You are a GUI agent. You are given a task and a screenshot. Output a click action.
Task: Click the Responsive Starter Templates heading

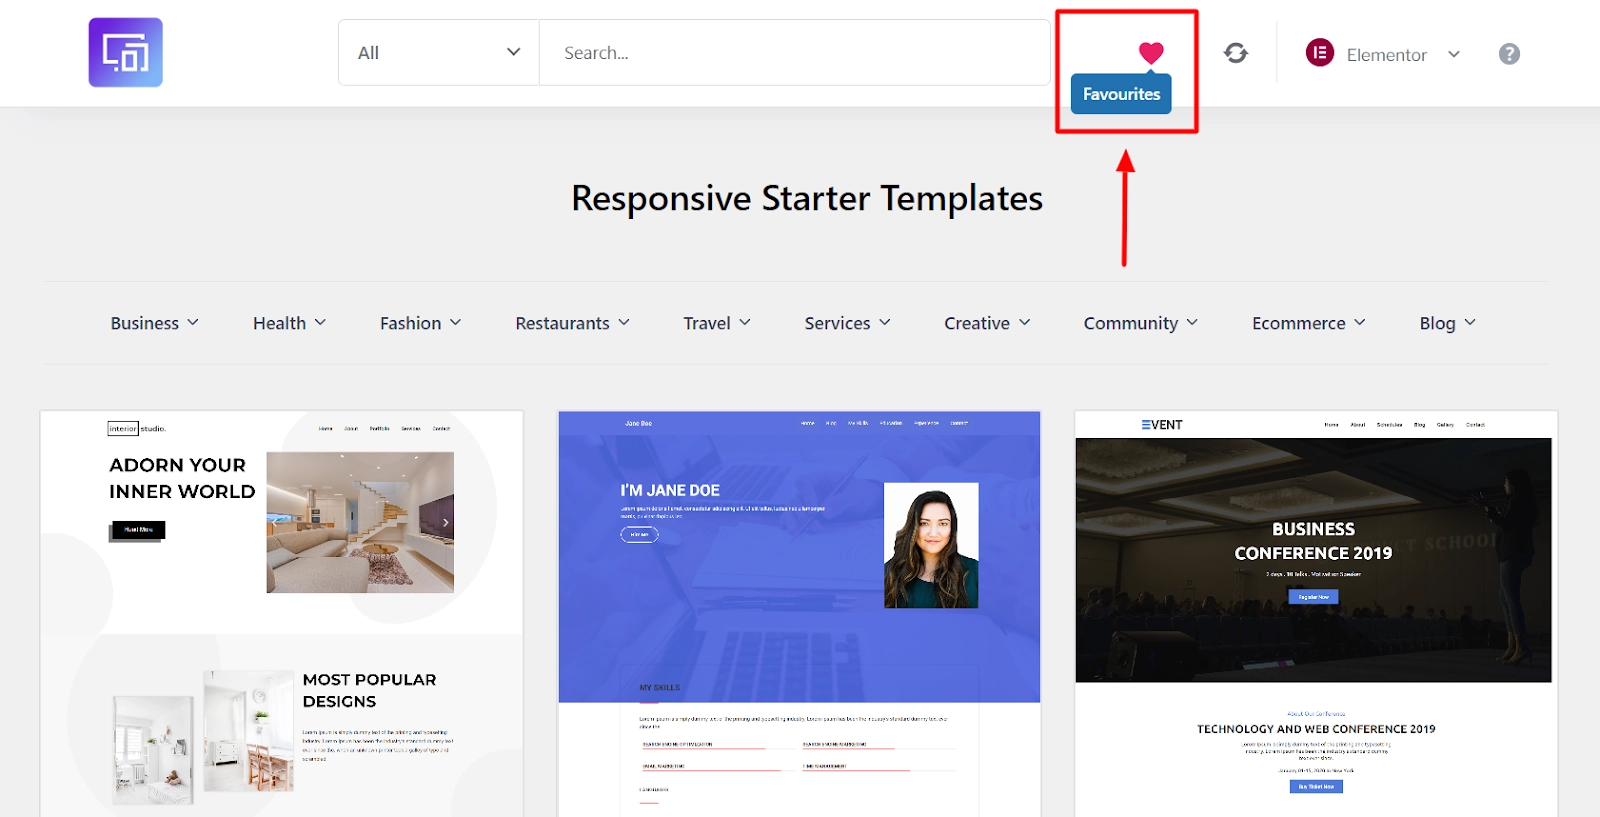(807, 198)
